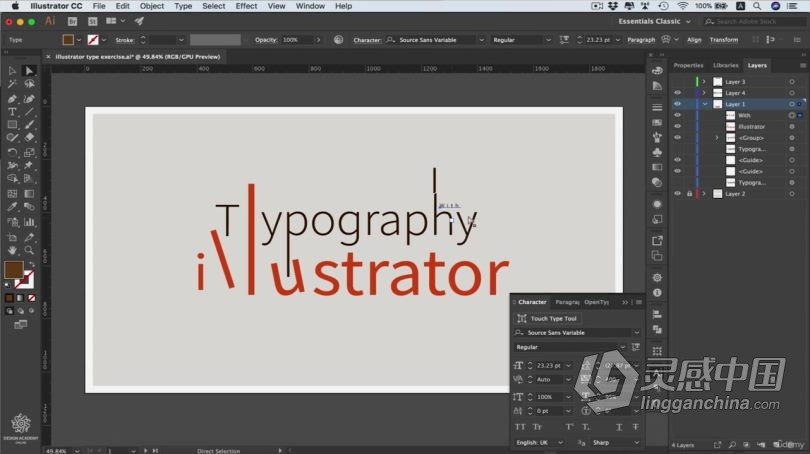Hide Layer 1 using its eye icon

(x=677, y=104)
